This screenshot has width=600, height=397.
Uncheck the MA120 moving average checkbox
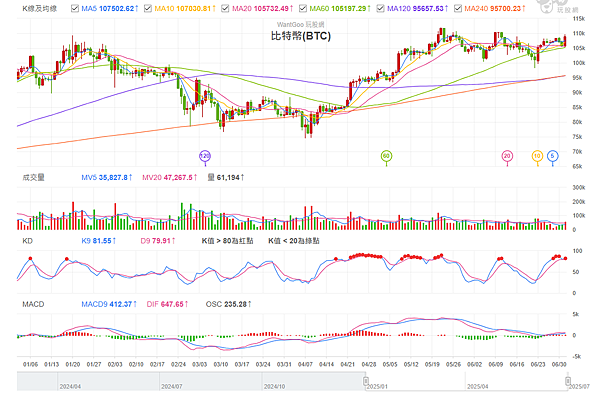click(380, 8)
